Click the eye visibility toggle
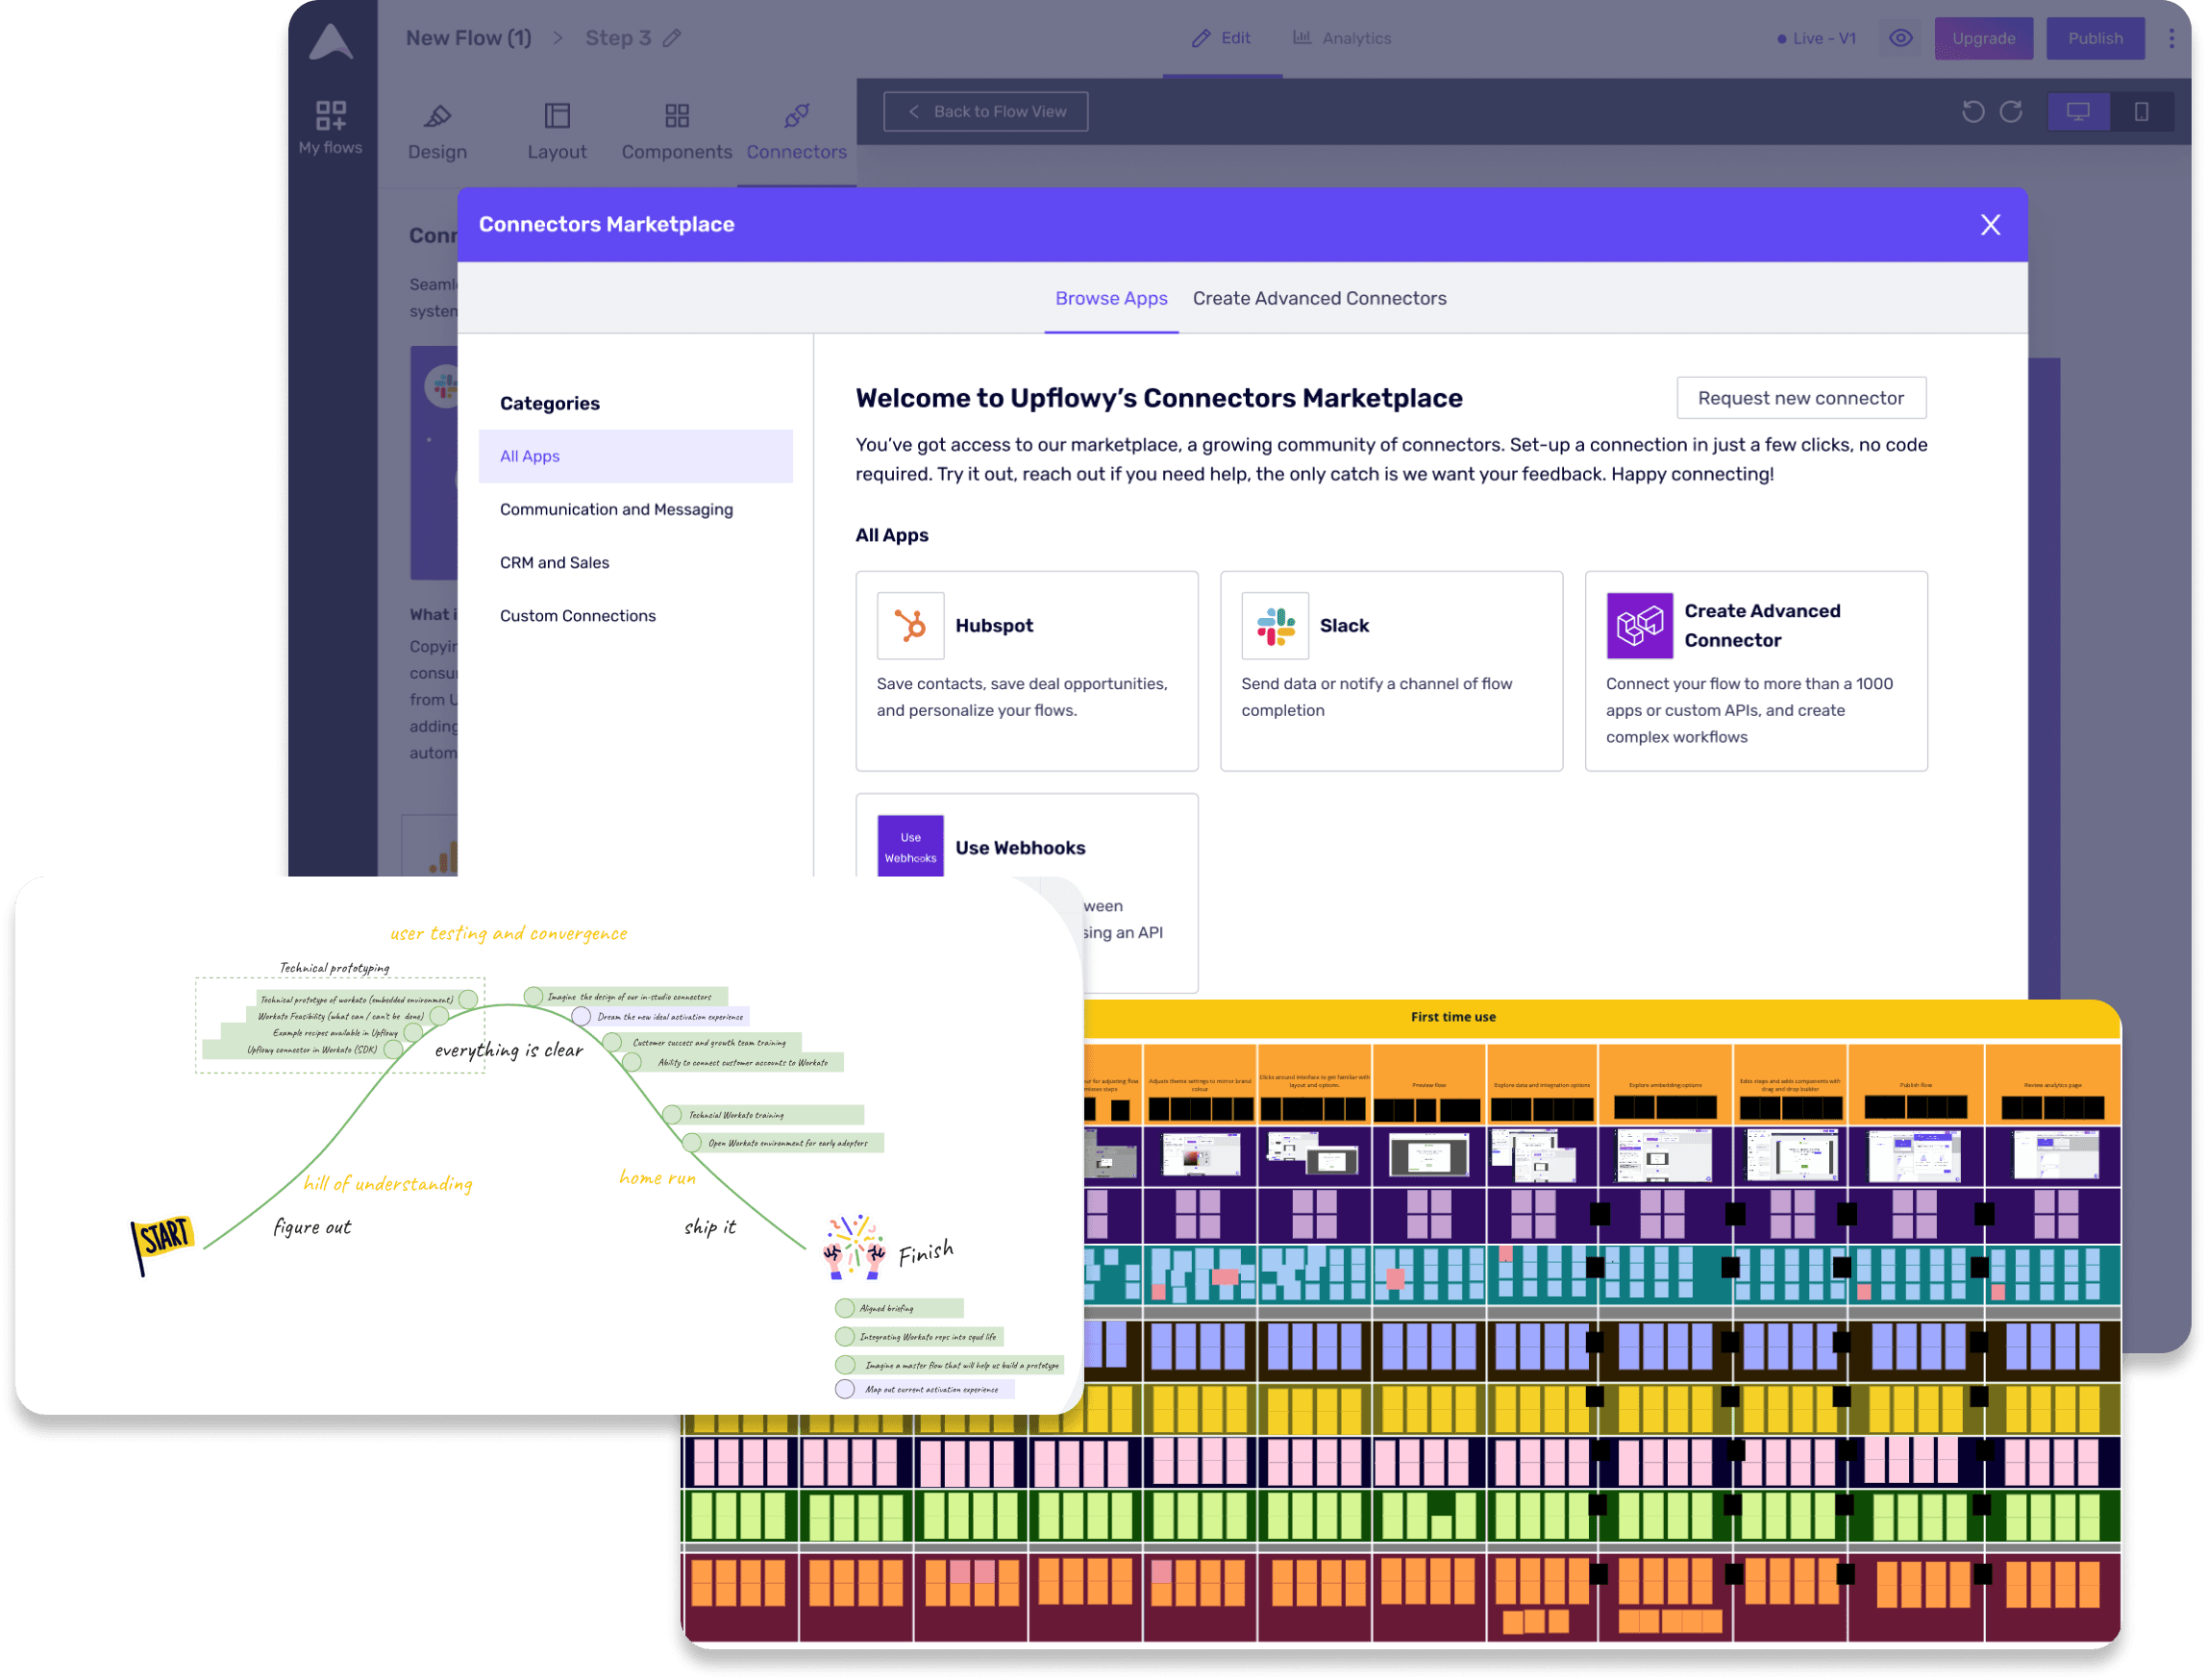This screenshot has height=1680, width=2207. click(x=1898, y=38)
